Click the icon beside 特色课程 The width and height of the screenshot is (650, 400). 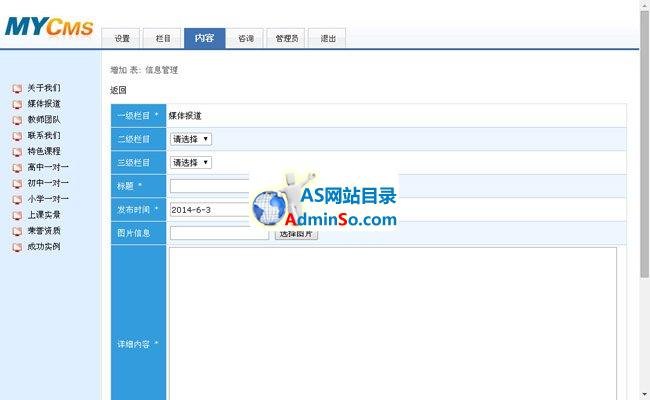pyautogui.click(x=17, y=152)
